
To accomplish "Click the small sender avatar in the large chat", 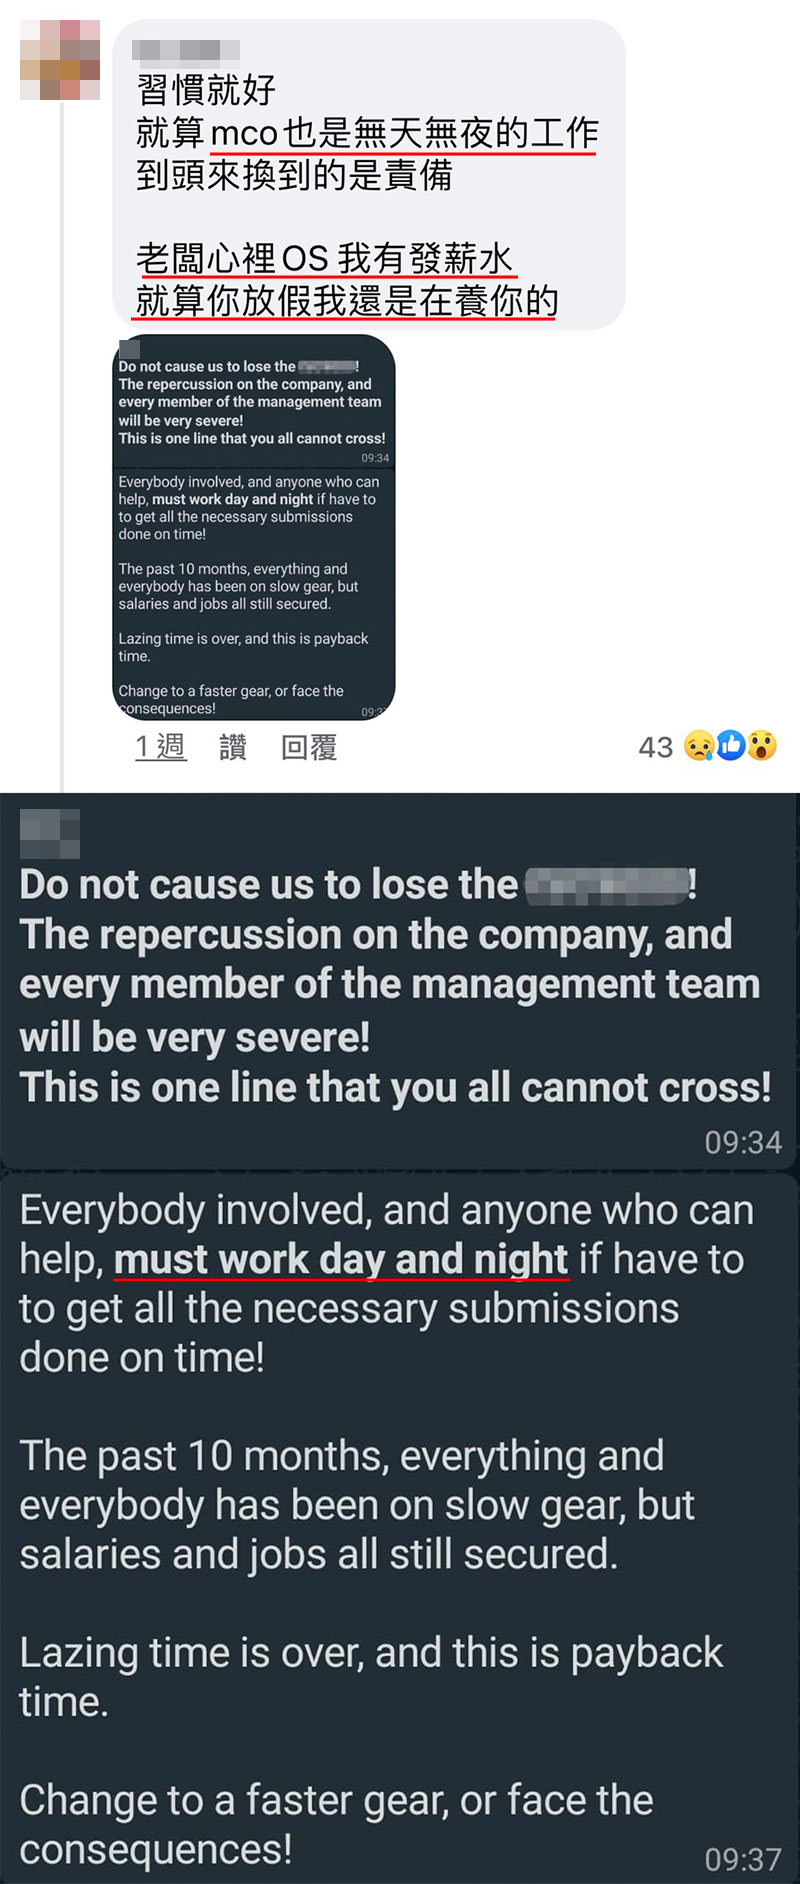I will point(50,834).
